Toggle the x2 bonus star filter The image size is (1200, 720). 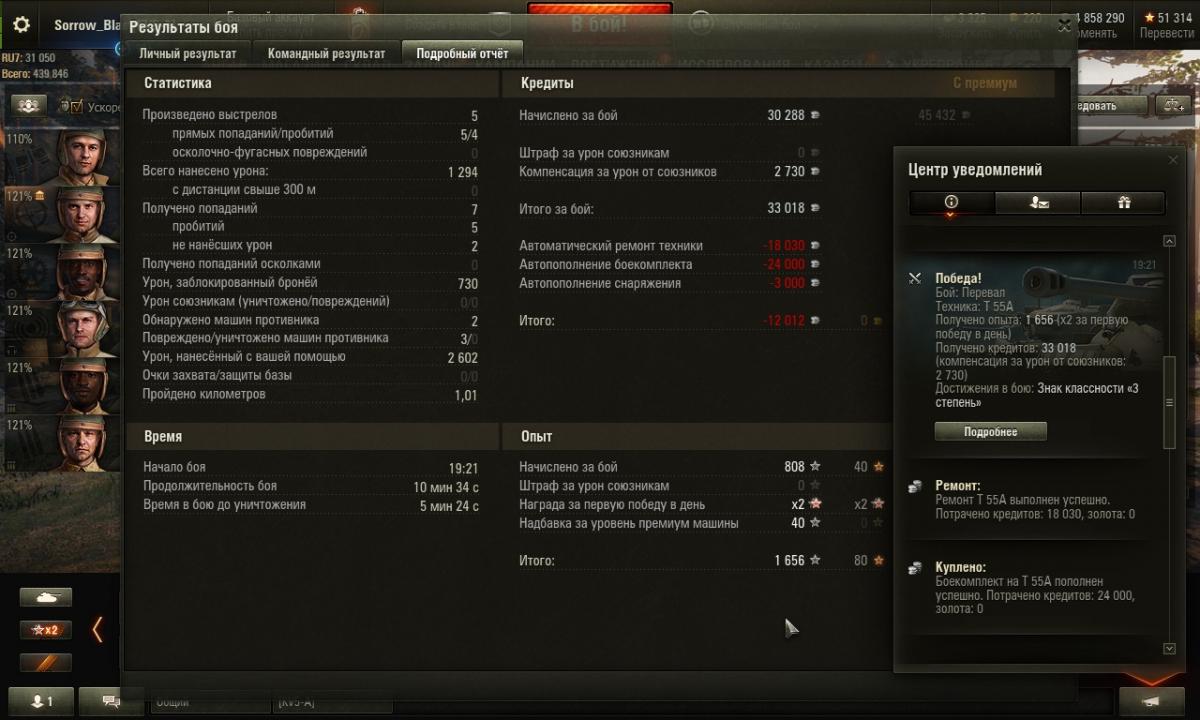tap(46, 630)
